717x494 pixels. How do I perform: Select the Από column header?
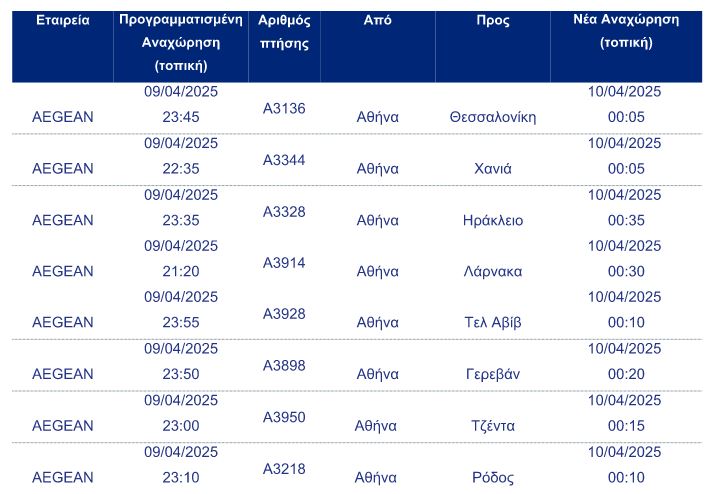[377, 21]
